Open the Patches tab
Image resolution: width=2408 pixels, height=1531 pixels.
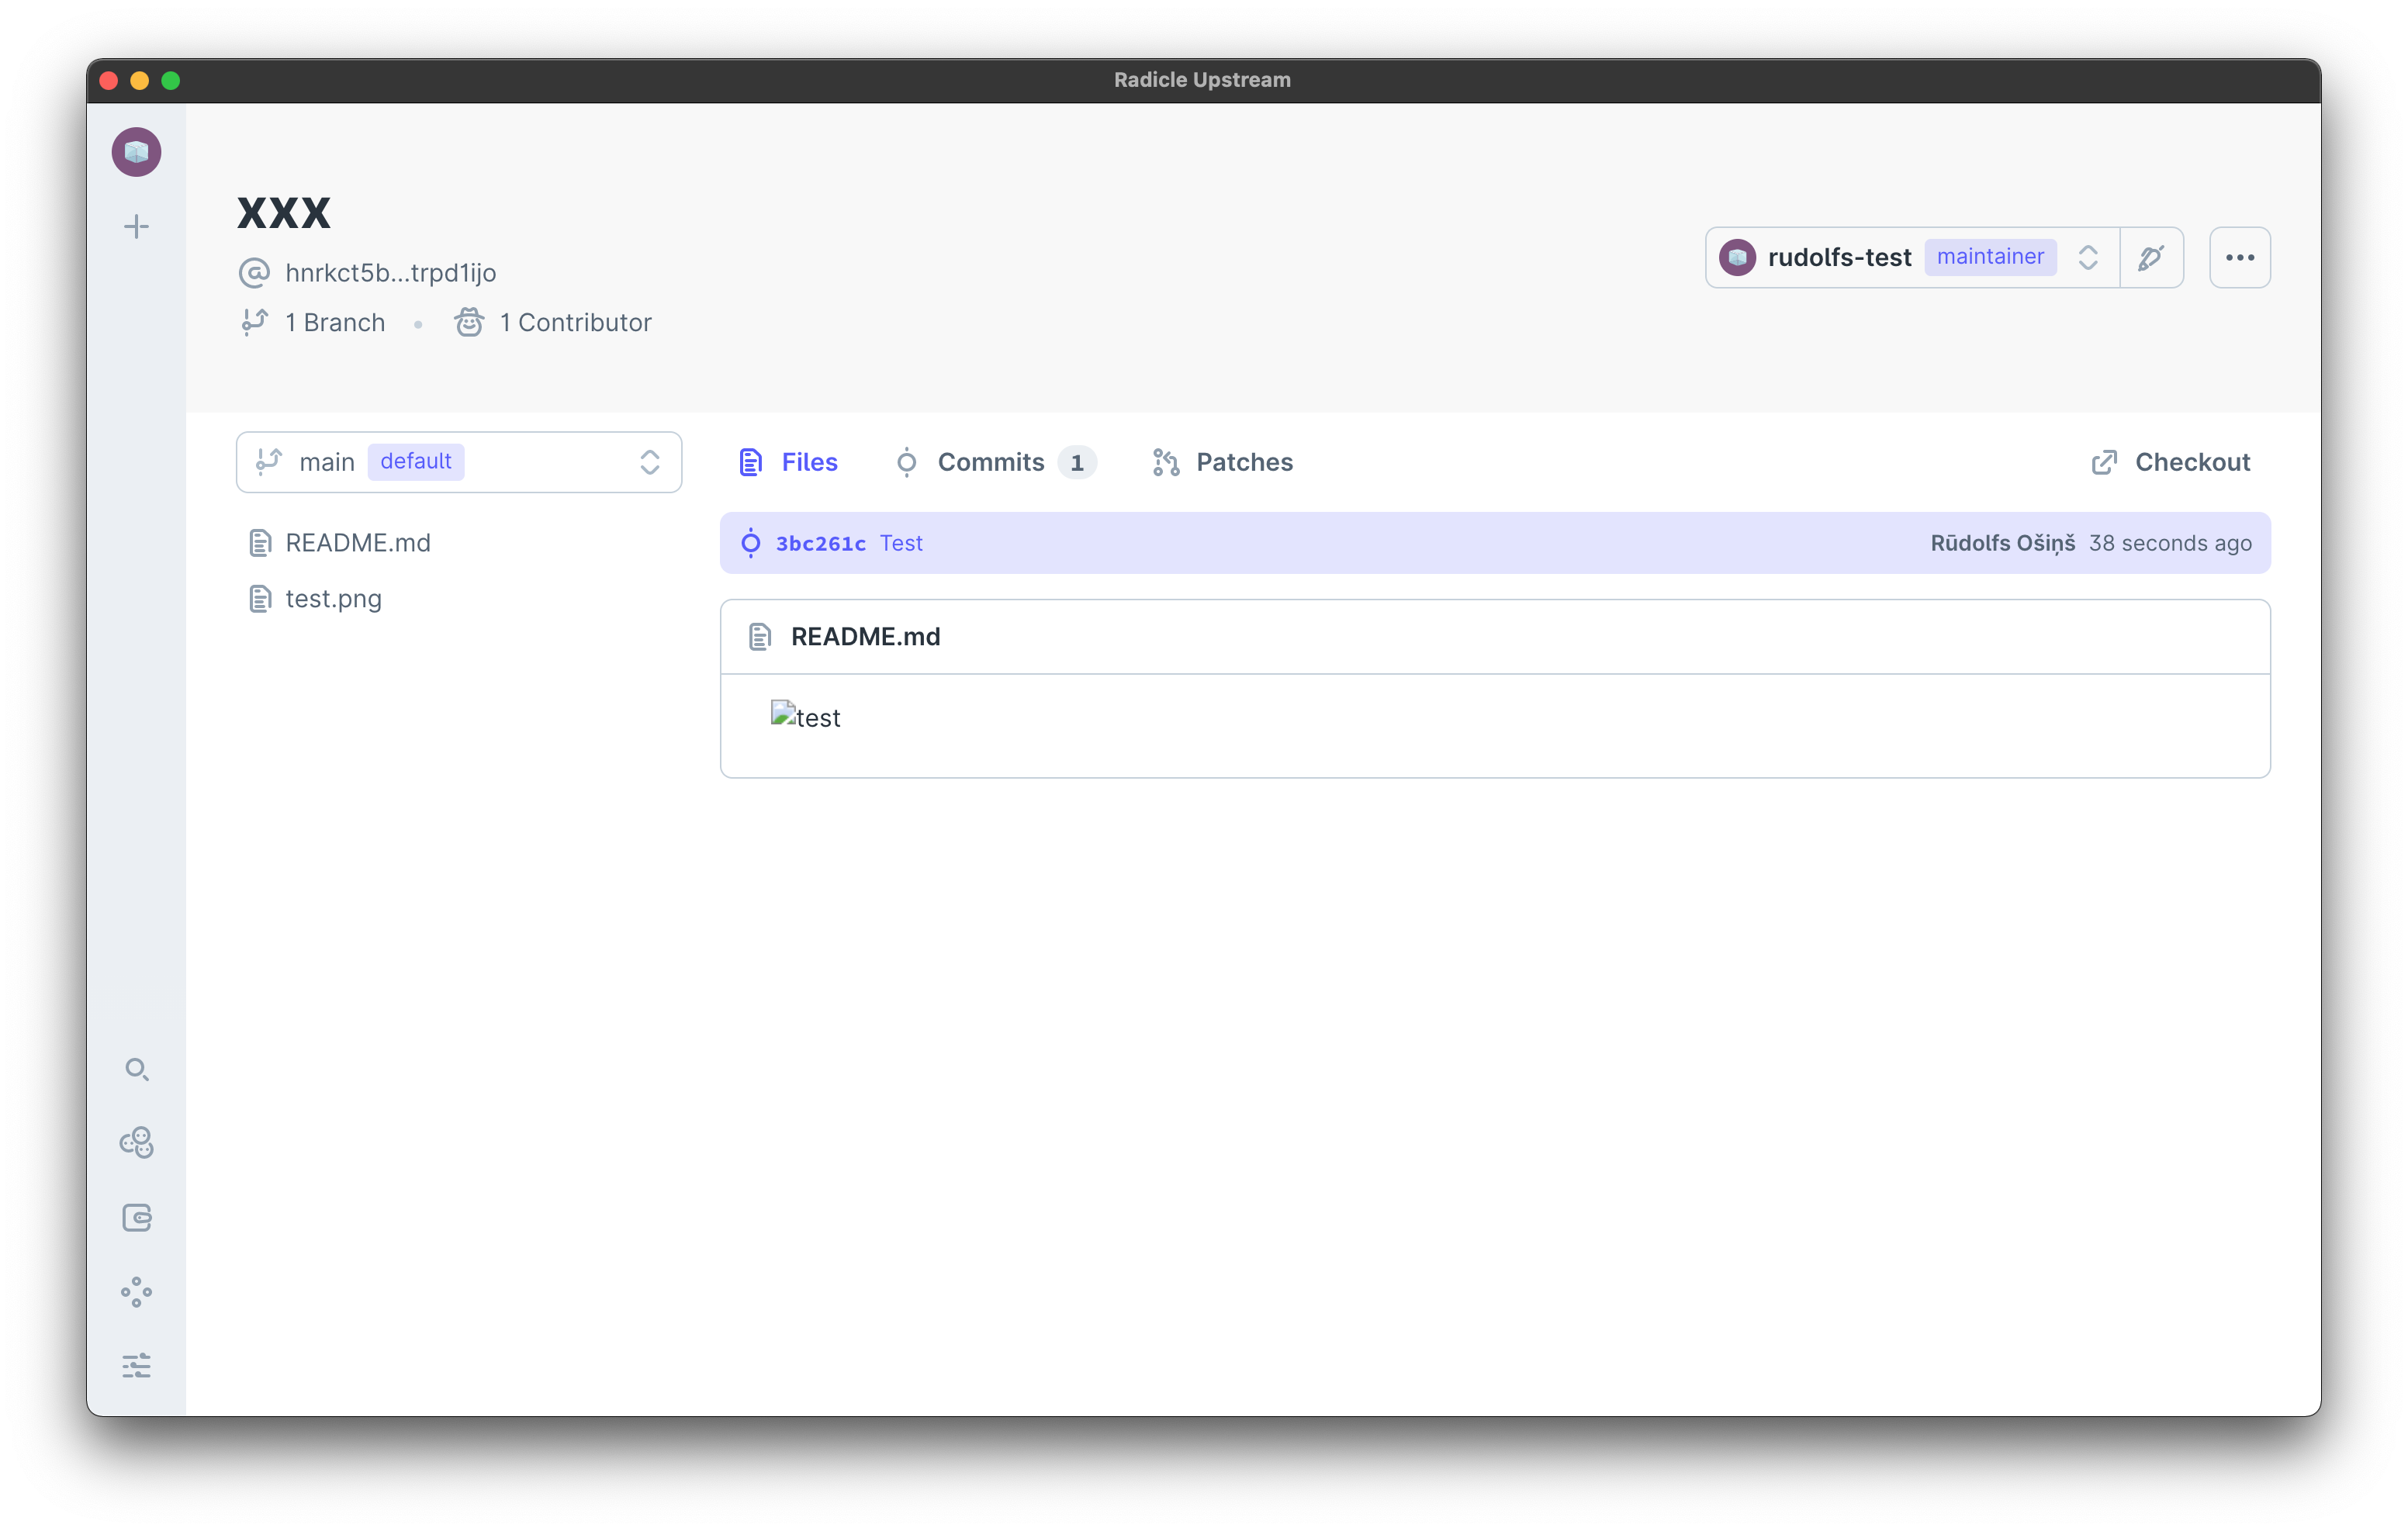click(1243, 462)
